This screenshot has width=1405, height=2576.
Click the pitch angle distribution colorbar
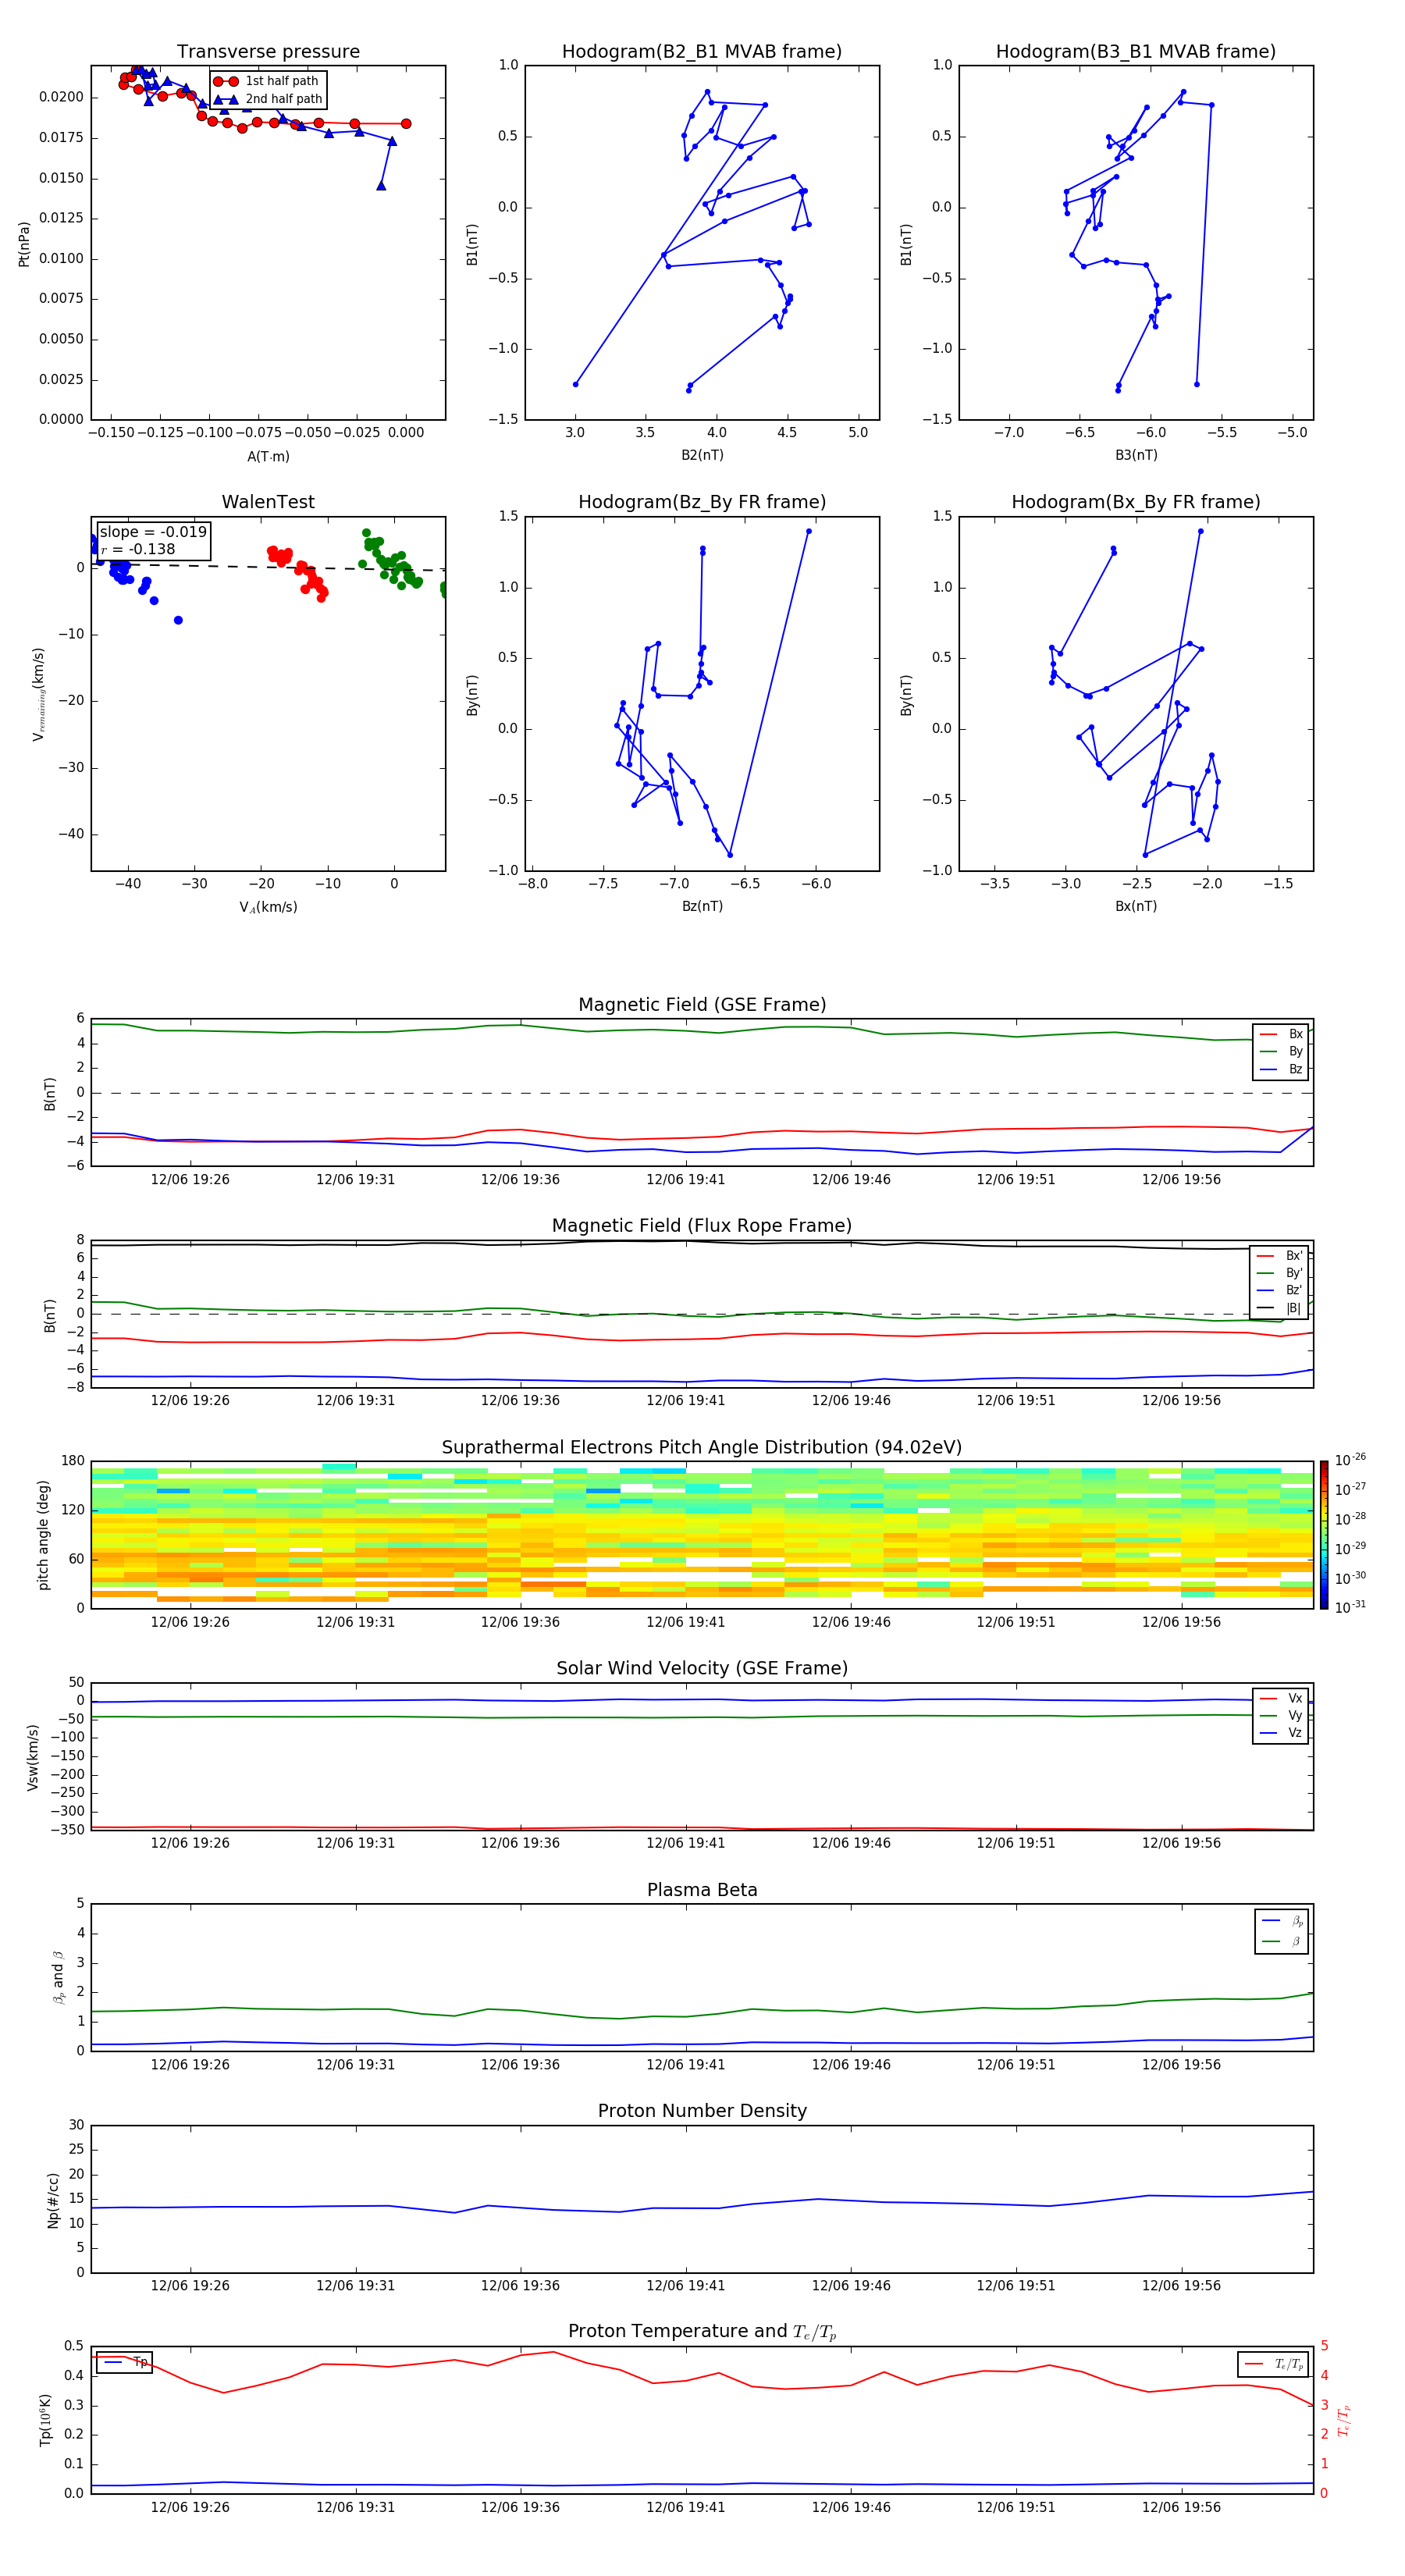point(1324,1534)
